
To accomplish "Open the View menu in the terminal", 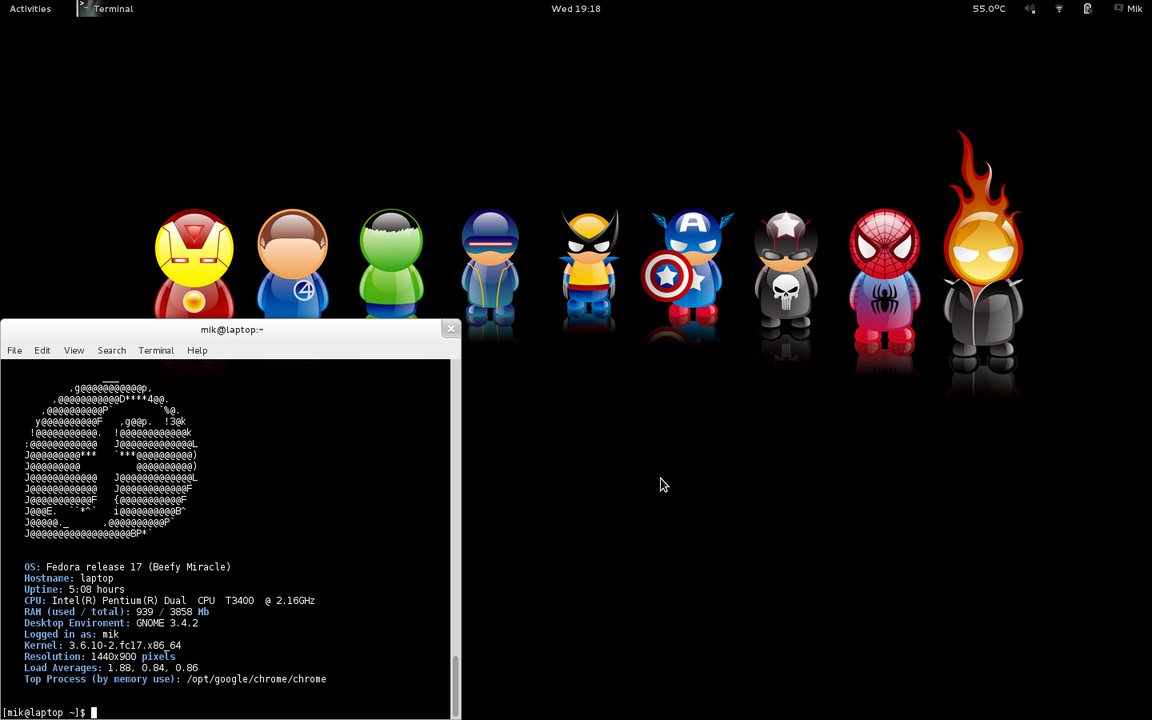I will [x=74, y=350].
